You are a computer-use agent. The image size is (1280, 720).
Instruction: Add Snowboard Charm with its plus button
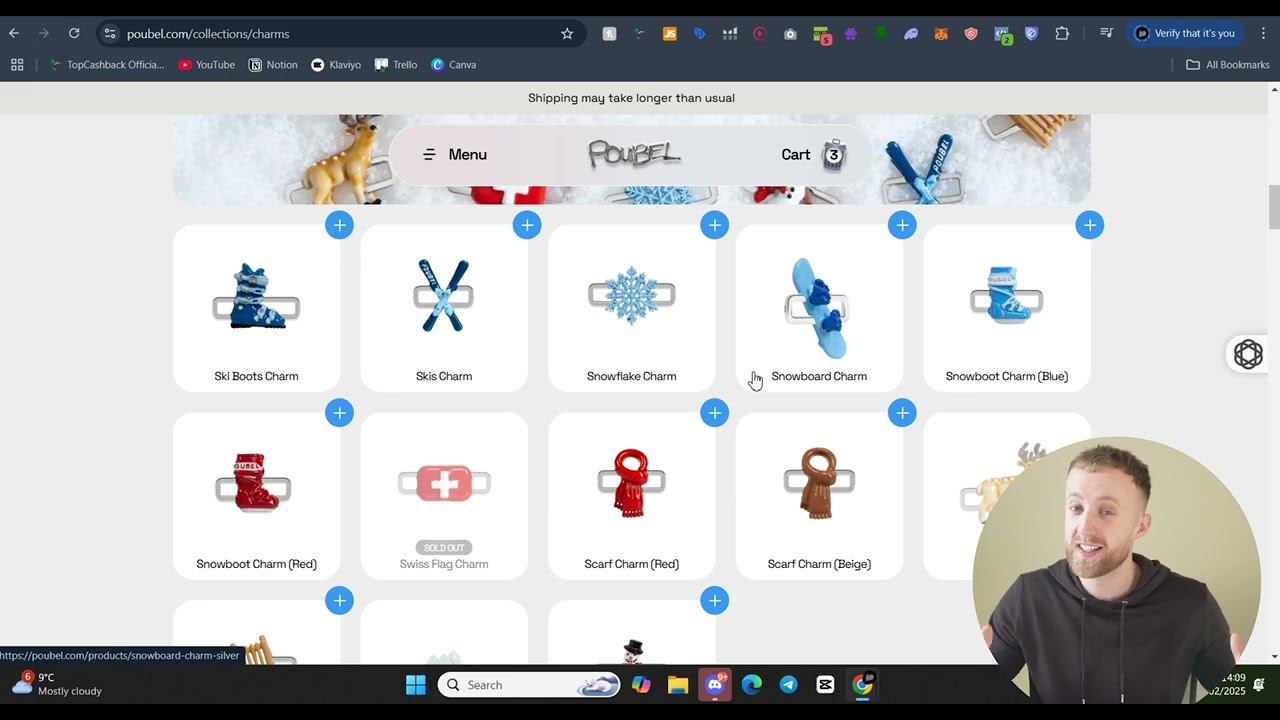(902, 225)
